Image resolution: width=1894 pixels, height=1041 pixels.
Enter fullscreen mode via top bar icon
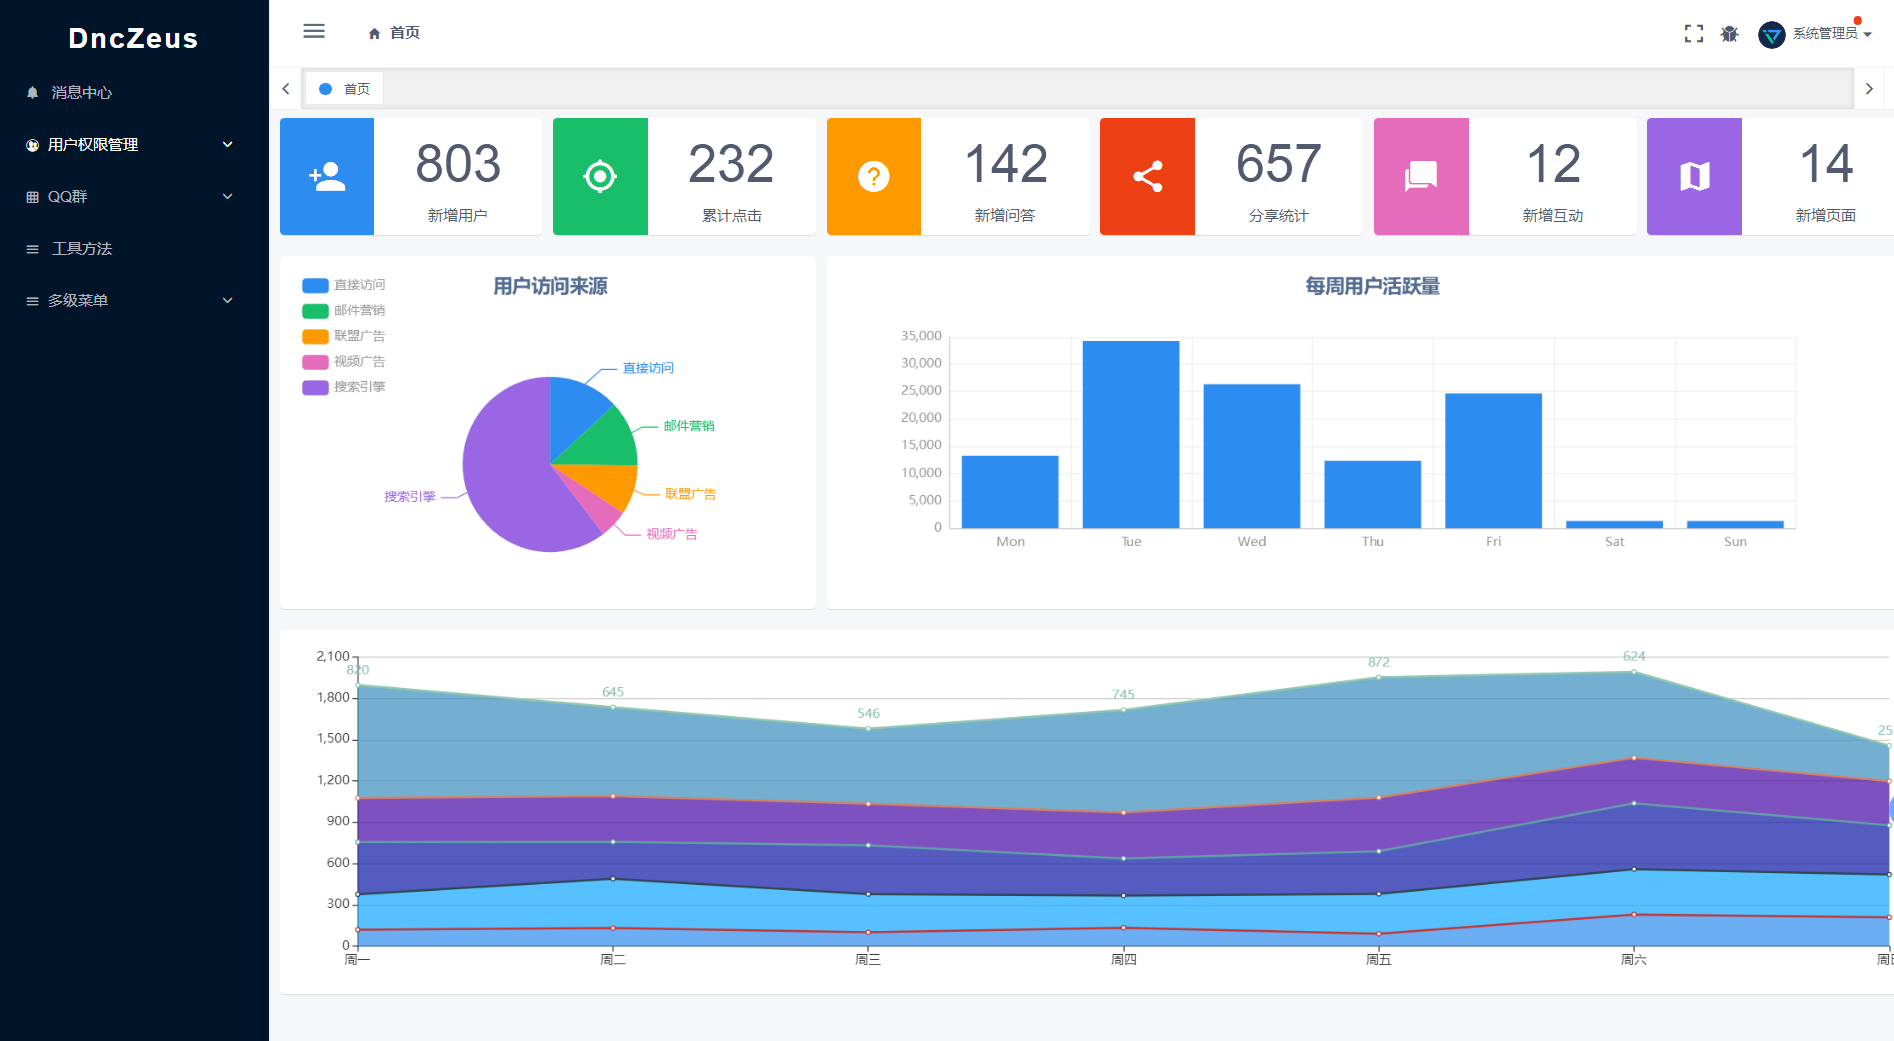pos(1694,34)
